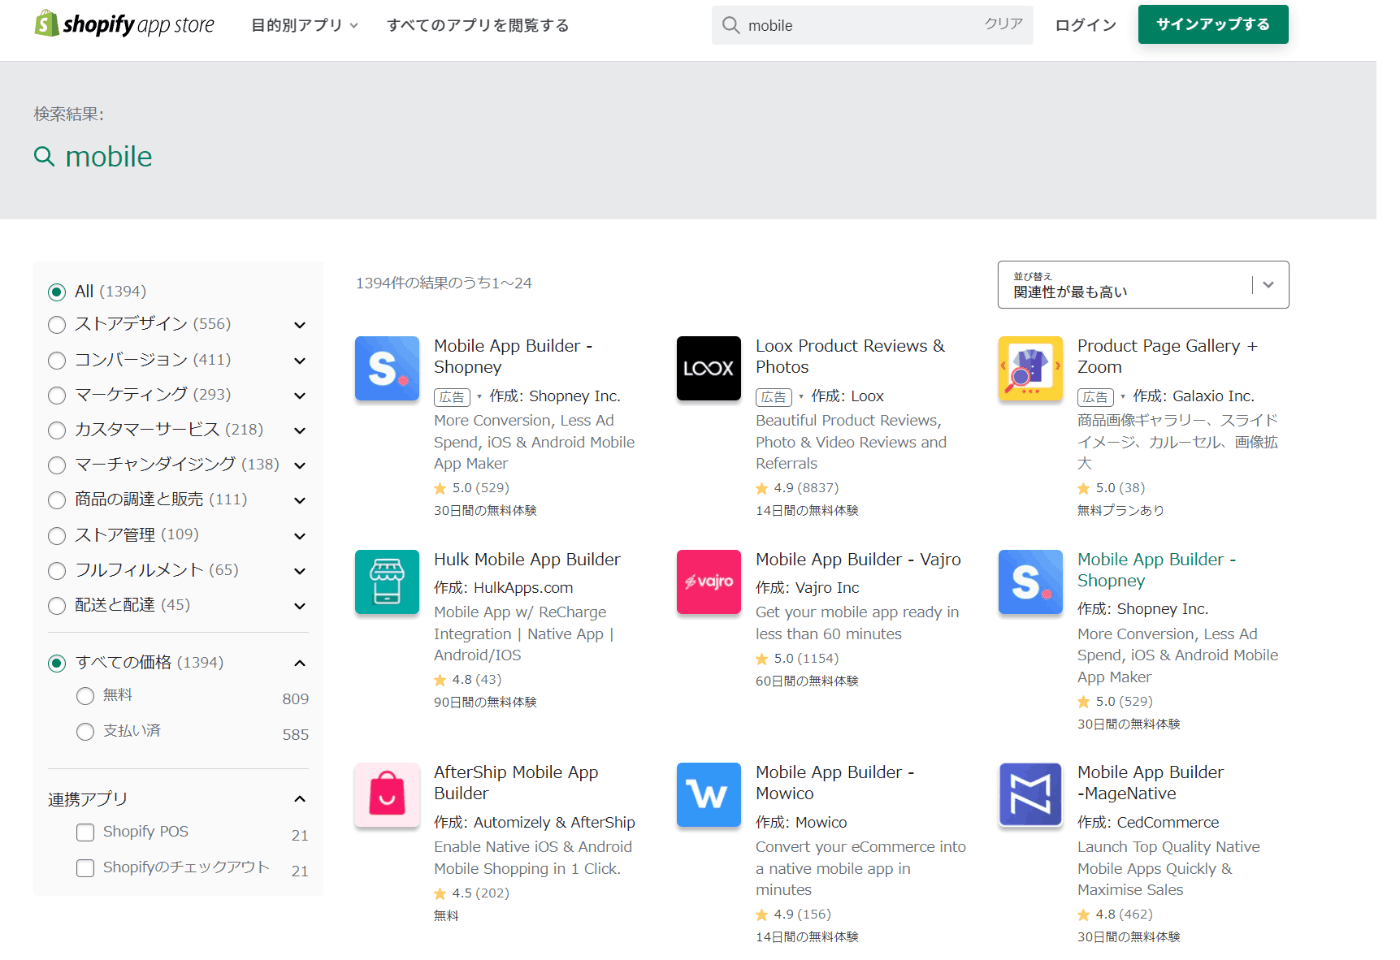Open the Mobile App Builder - Vajro title
The width and height of the screenshot is (1400, 960).
tap(858, 560)
